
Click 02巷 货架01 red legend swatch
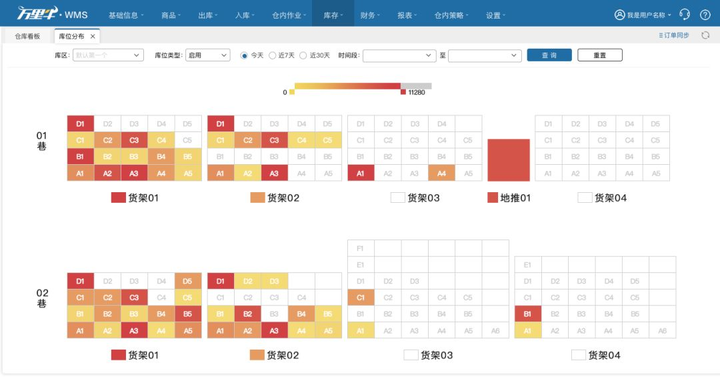coord(118,354)
